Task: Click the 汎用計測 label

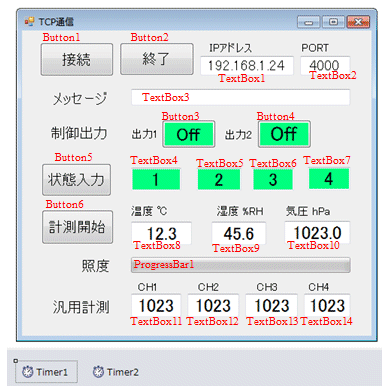Action: 81,307
